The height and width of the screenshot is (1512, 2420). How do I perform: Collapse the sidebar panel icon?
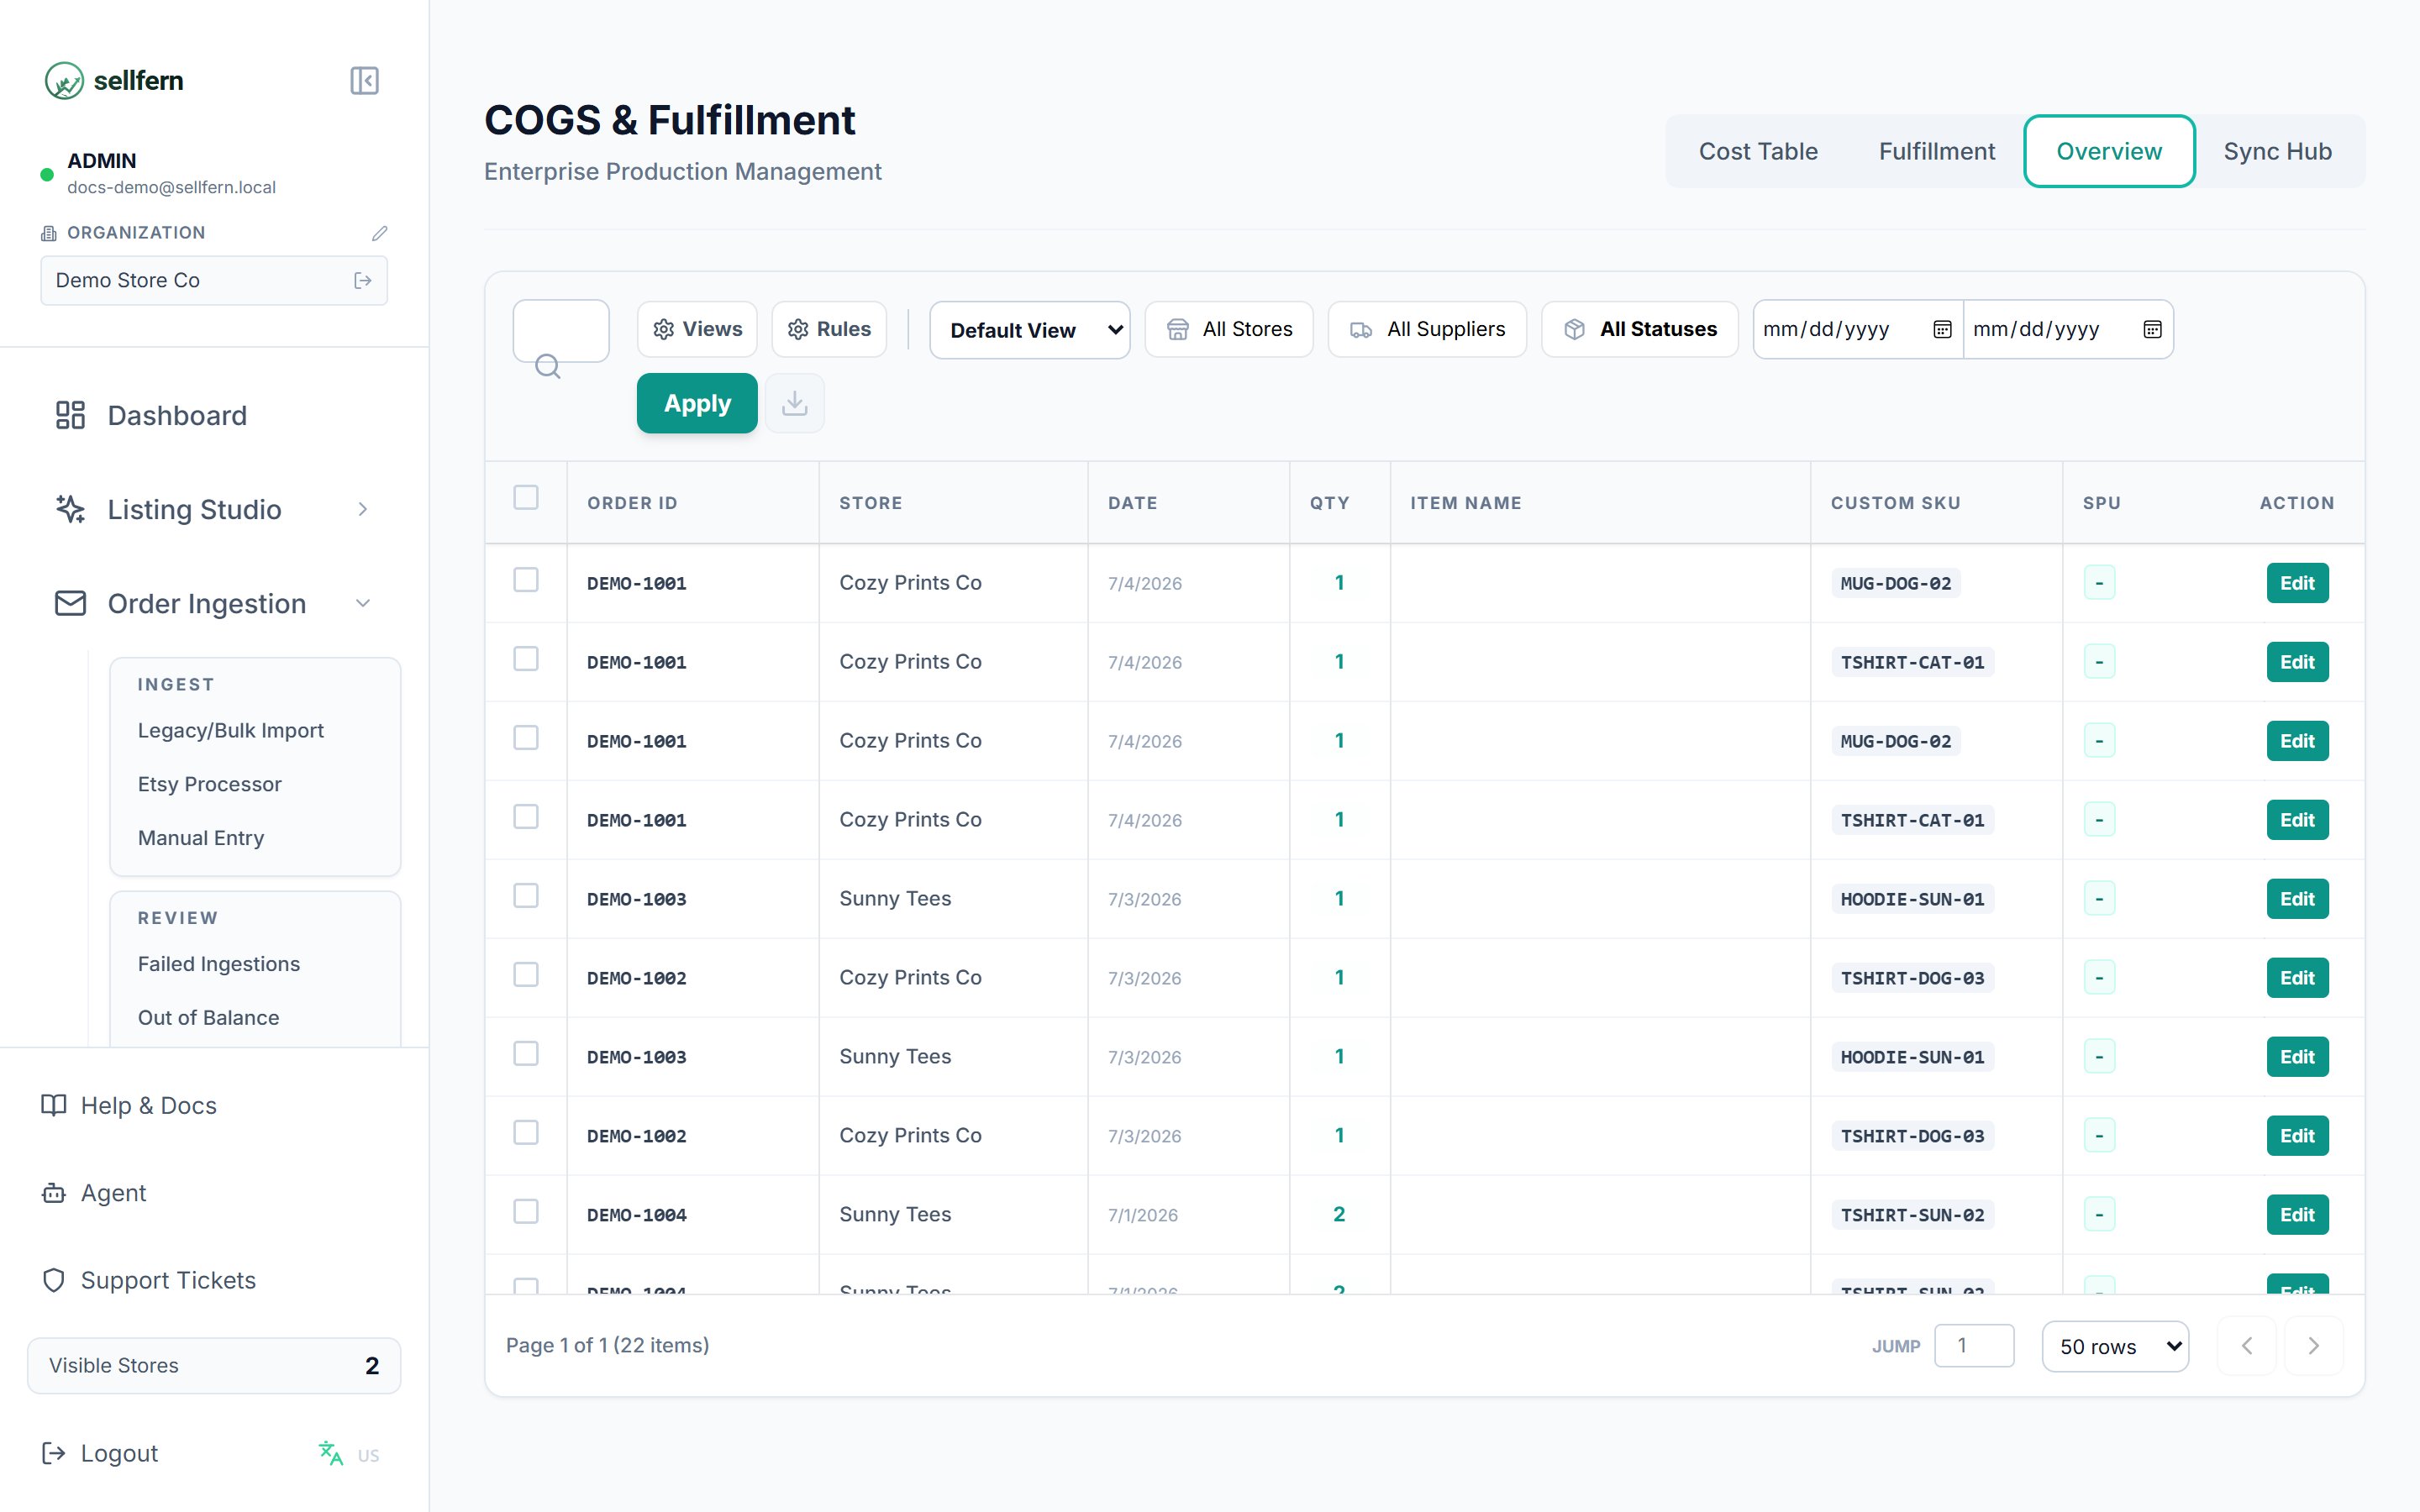click(x=364, y=80)
